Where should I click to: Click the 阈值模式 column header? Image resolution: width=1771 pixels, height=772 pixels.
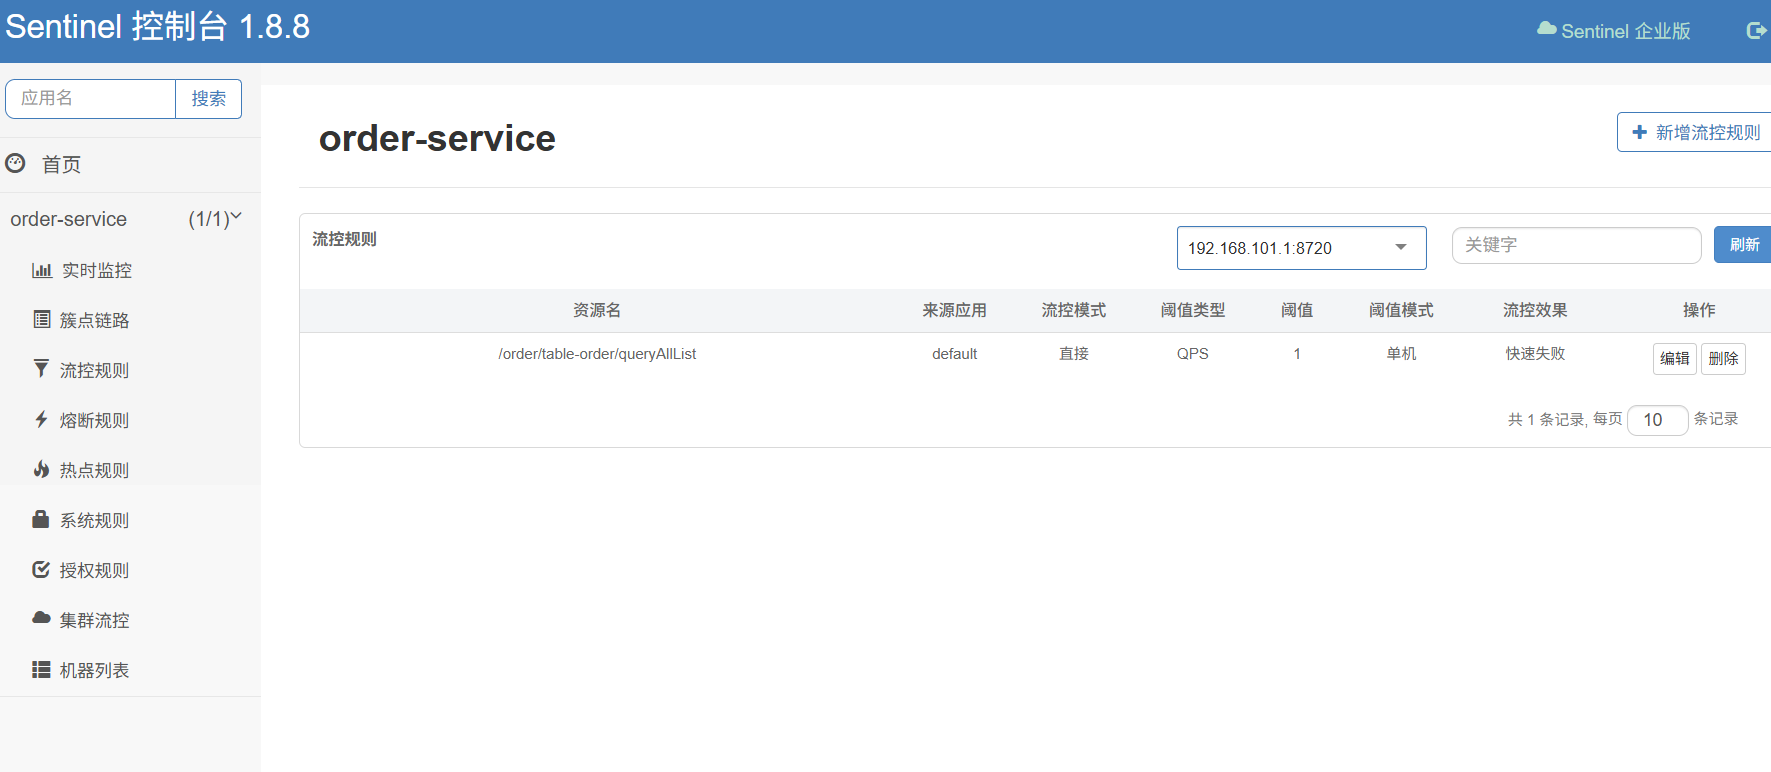click(1401, 310)
